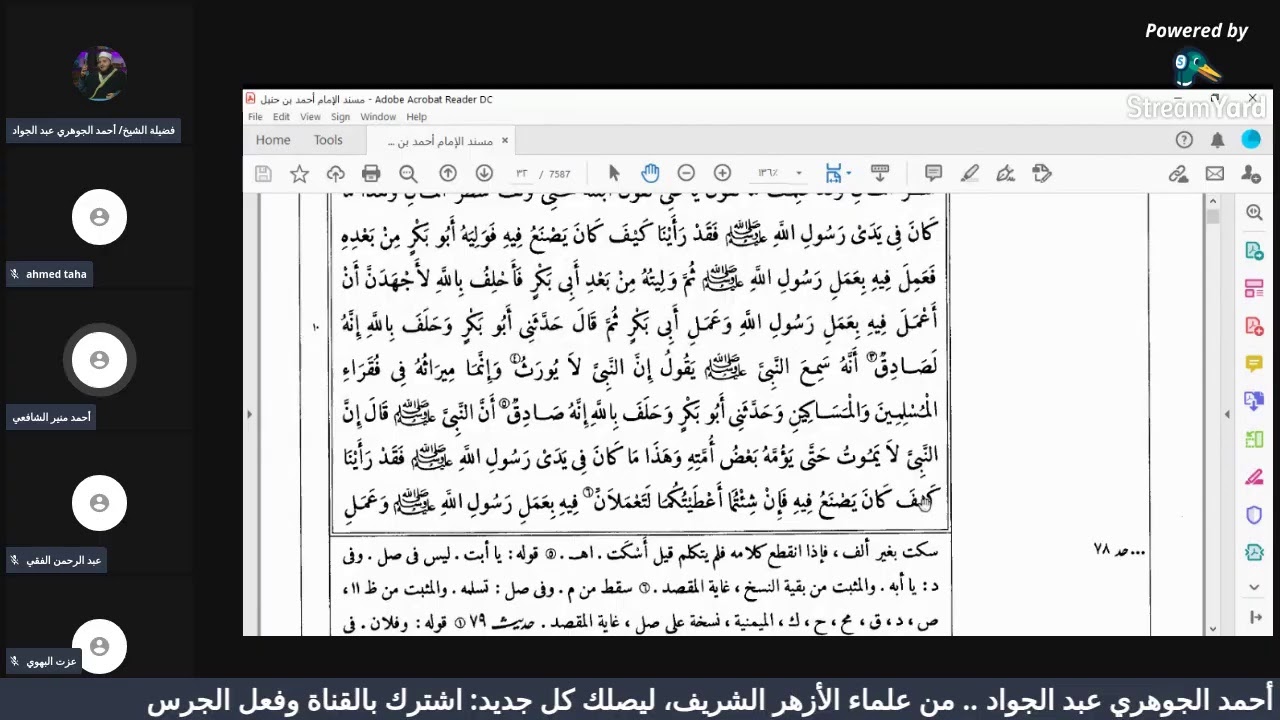
Task: Collapse right pane with small triangle
Action: click(x=1227, y=414)
